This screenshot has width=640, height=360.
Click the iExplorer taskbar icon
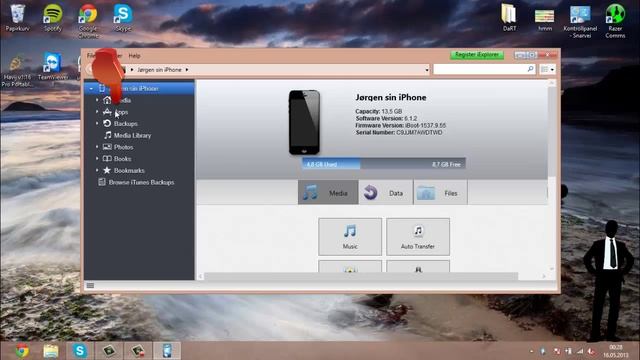click(167, 351)
